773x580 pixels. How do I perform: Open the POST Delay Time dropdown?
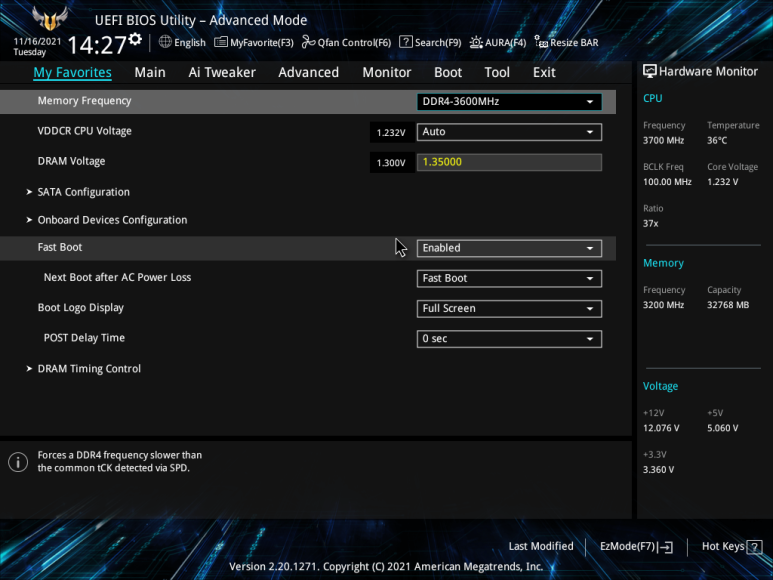[509, 339]
